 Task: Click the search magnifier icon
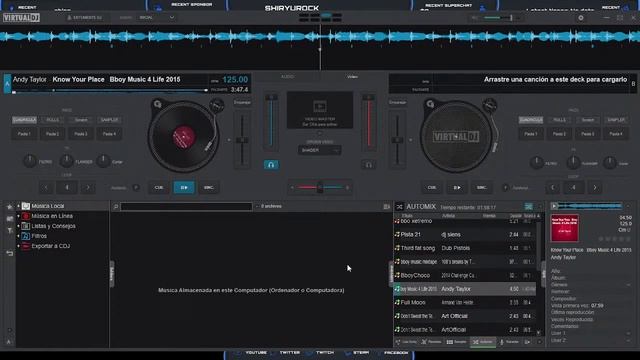click(x=116, y=207)
